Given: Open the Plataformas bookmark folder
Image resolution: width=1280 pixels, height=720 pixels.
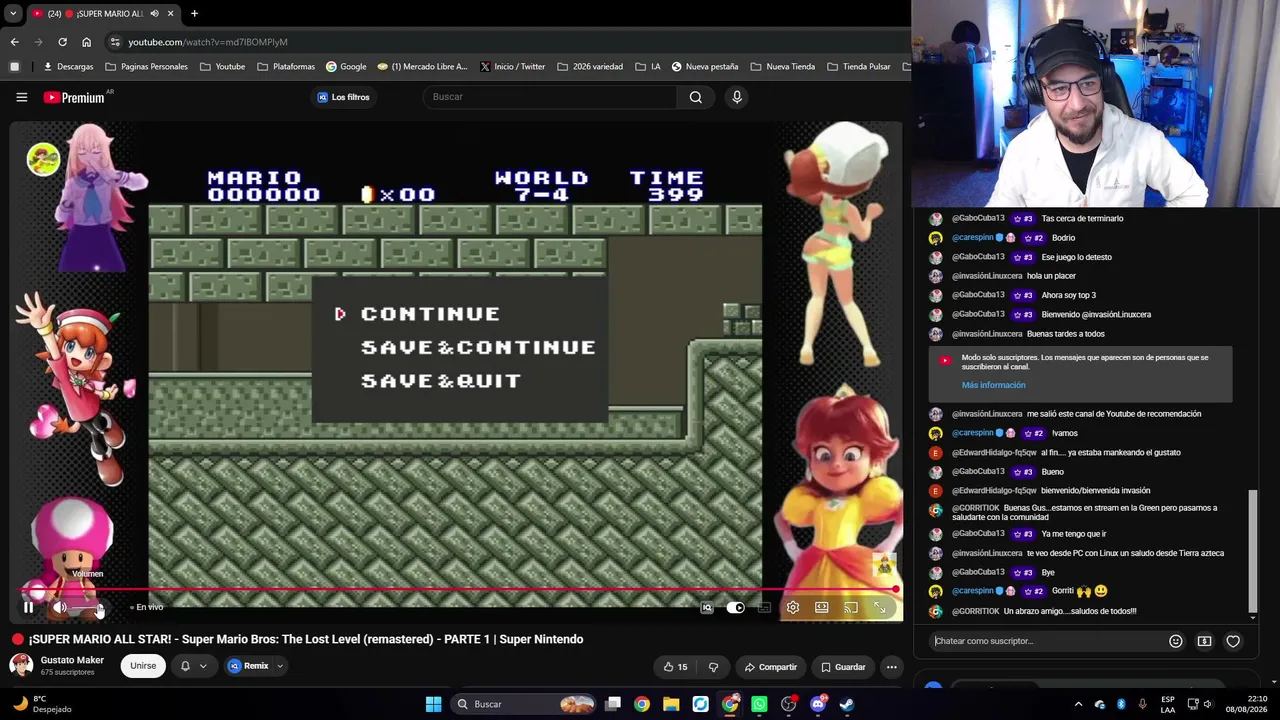Looking at the screenshot, I should [x=286, y=67].
